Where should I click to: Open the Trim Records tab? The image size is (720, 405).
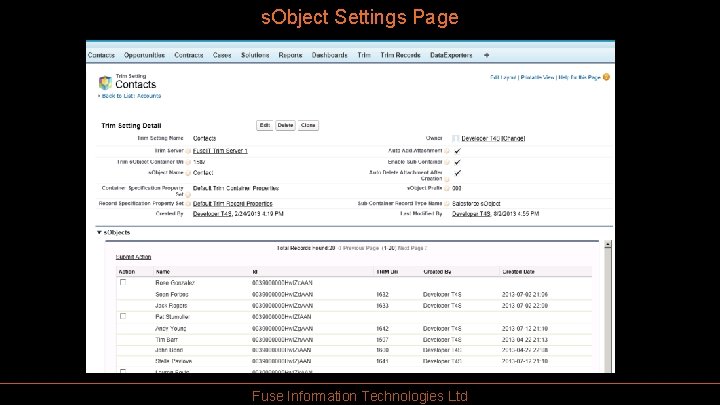point(400,55)
